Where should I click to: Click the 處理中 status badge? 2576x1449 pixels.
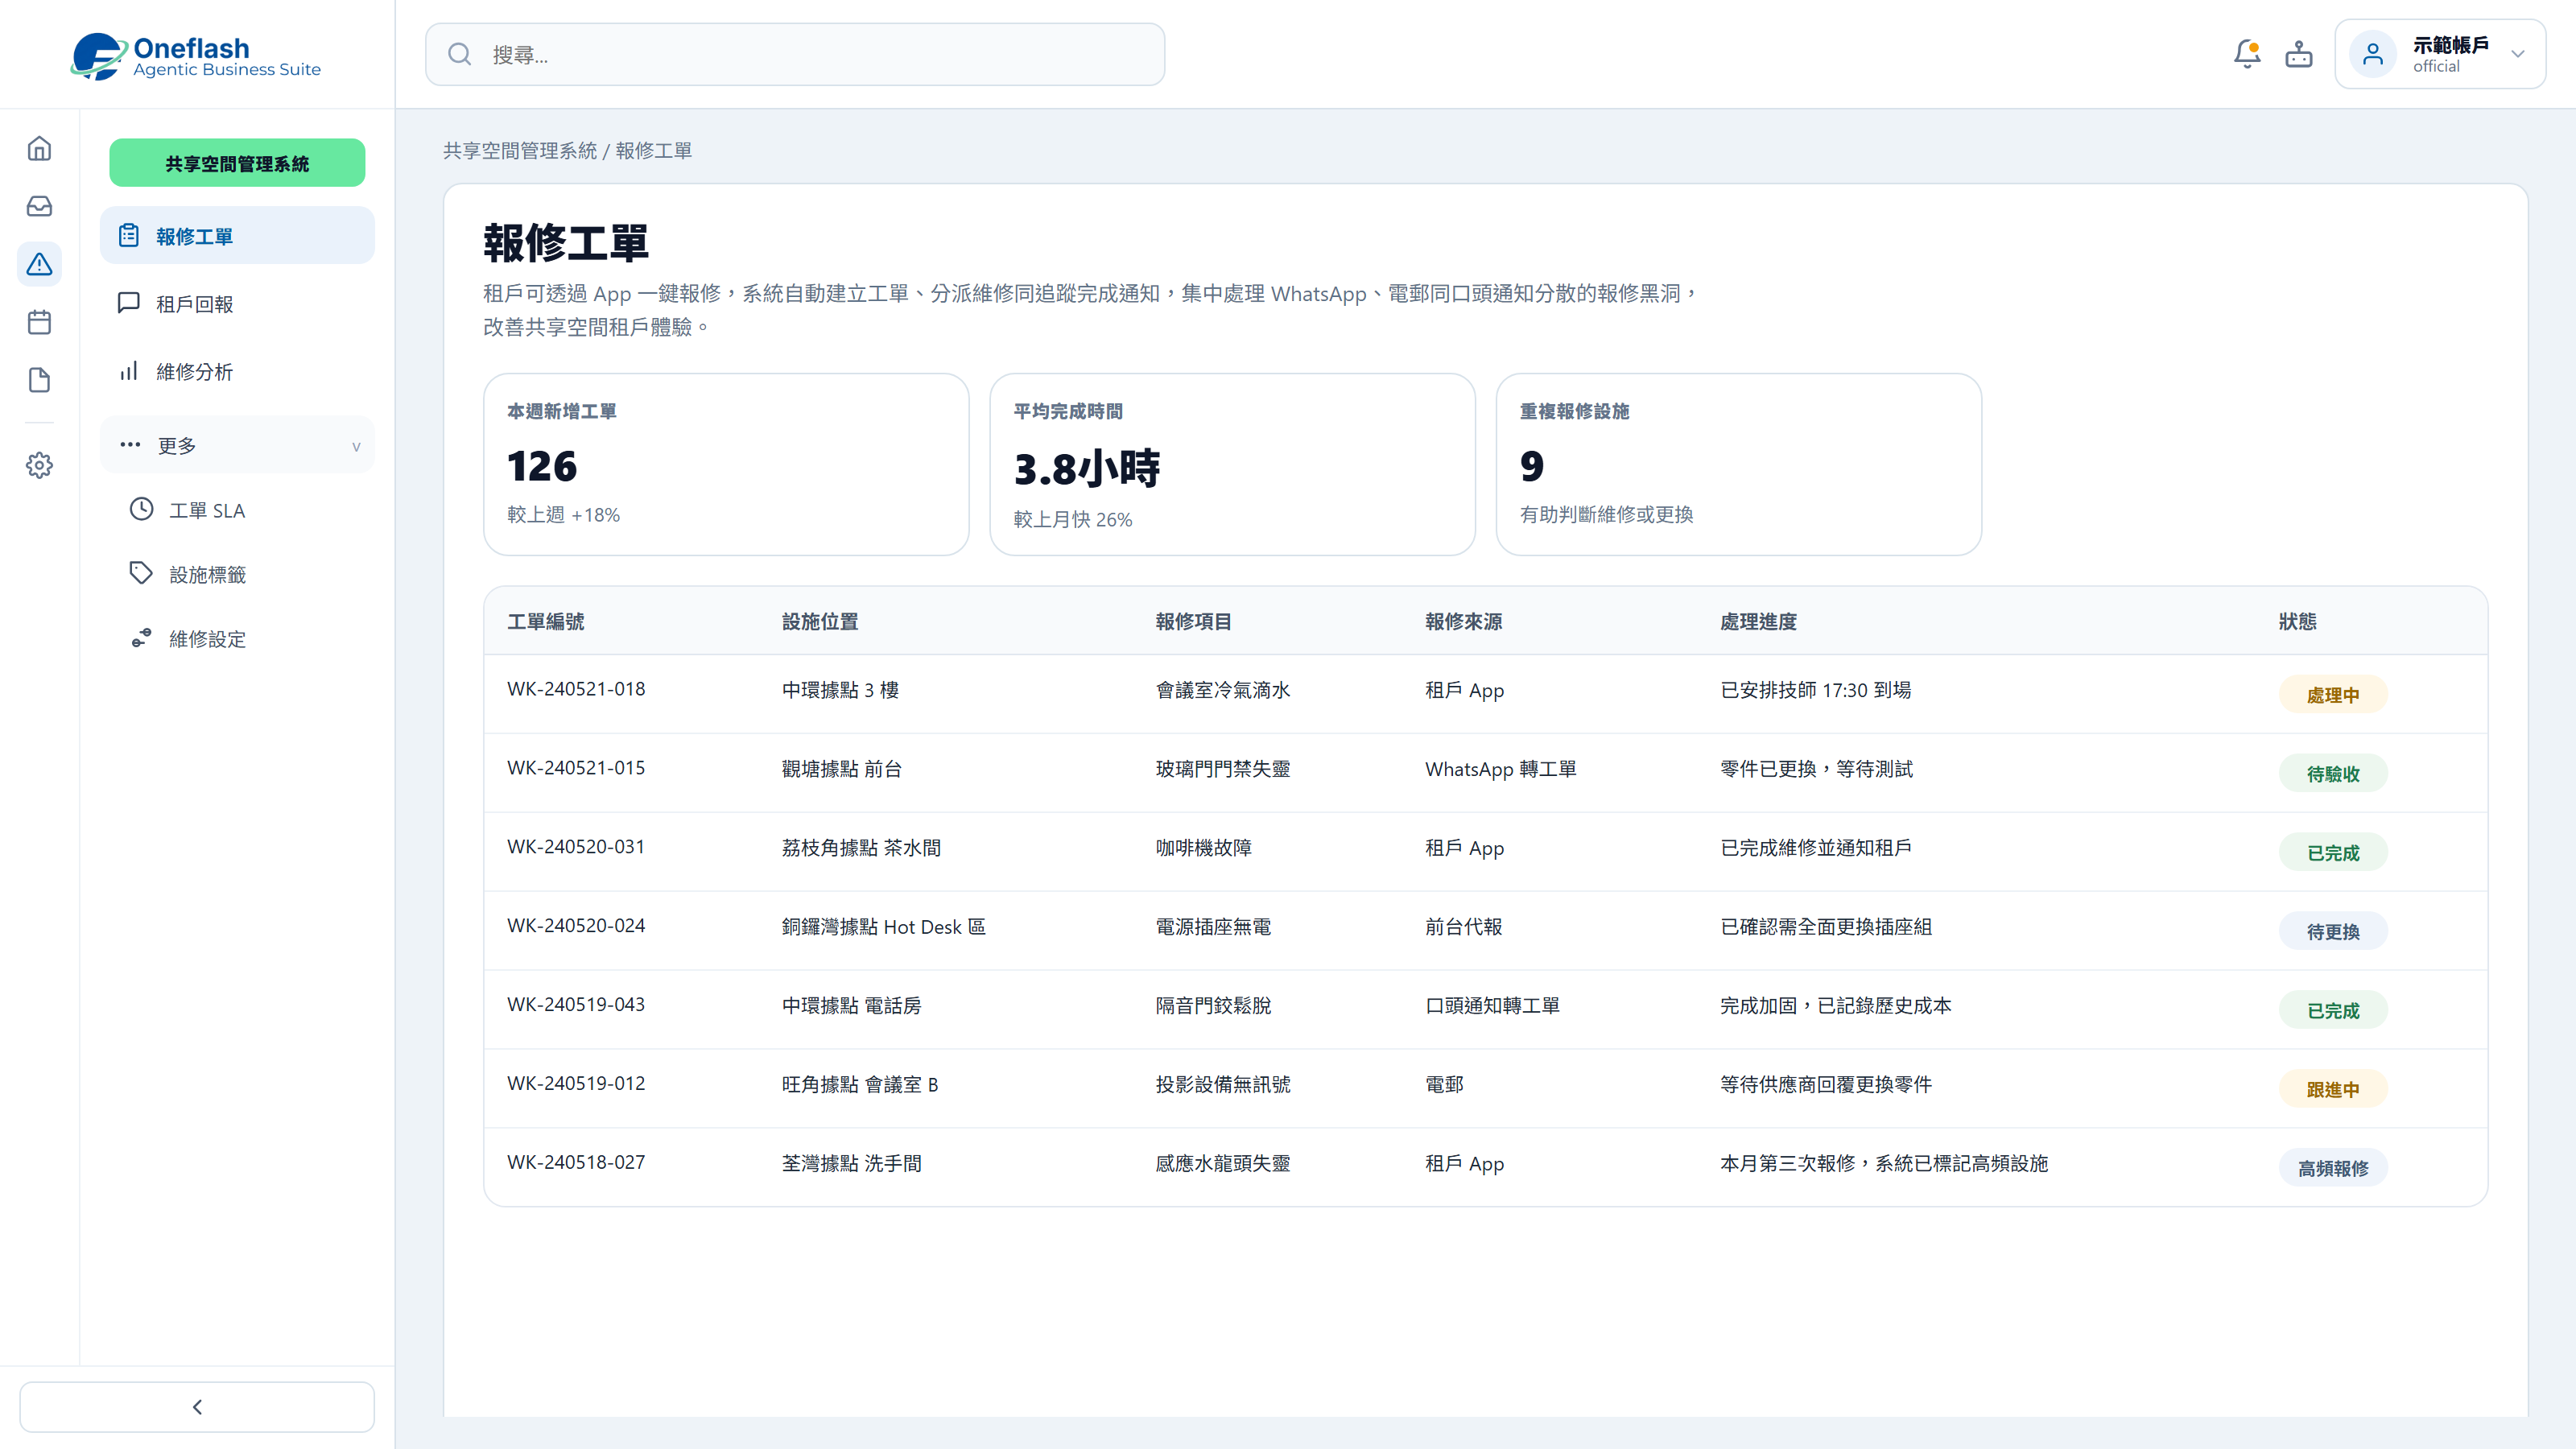pyautogui.click(x=2333, y=694)
